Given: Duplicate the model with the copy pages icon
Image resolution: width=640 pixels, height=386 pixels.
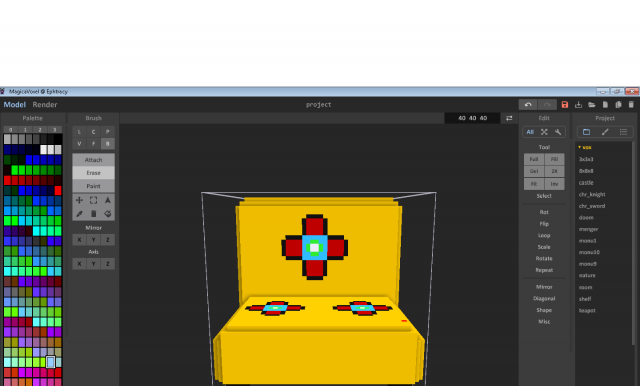Looking at the screenshot, I should tap(618, 105).
